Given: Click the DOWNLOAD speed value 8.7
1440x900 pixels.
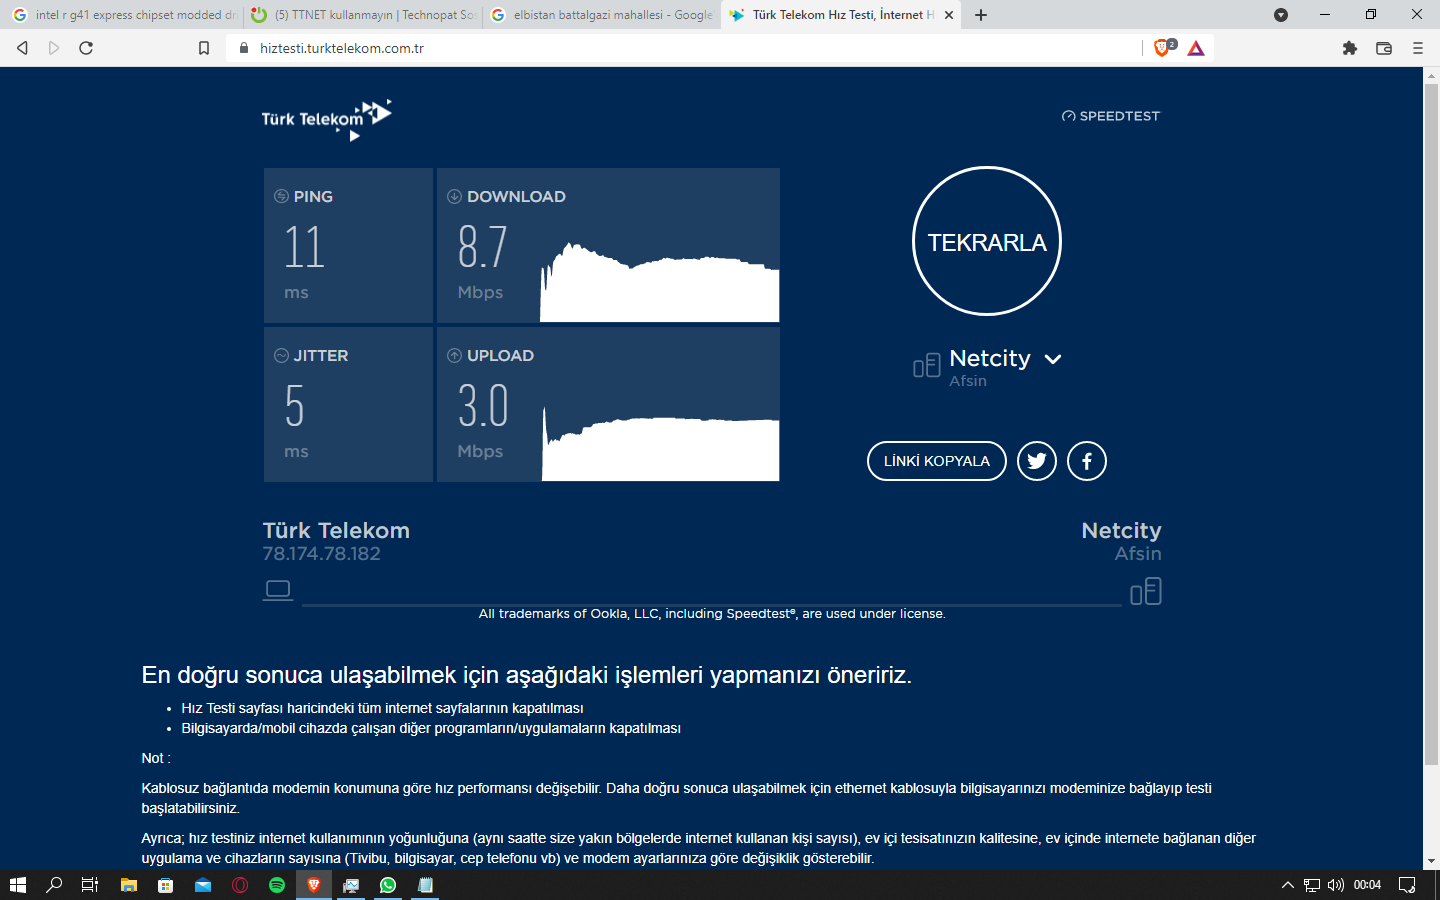Looking at the screenshot, I should 483,247.
